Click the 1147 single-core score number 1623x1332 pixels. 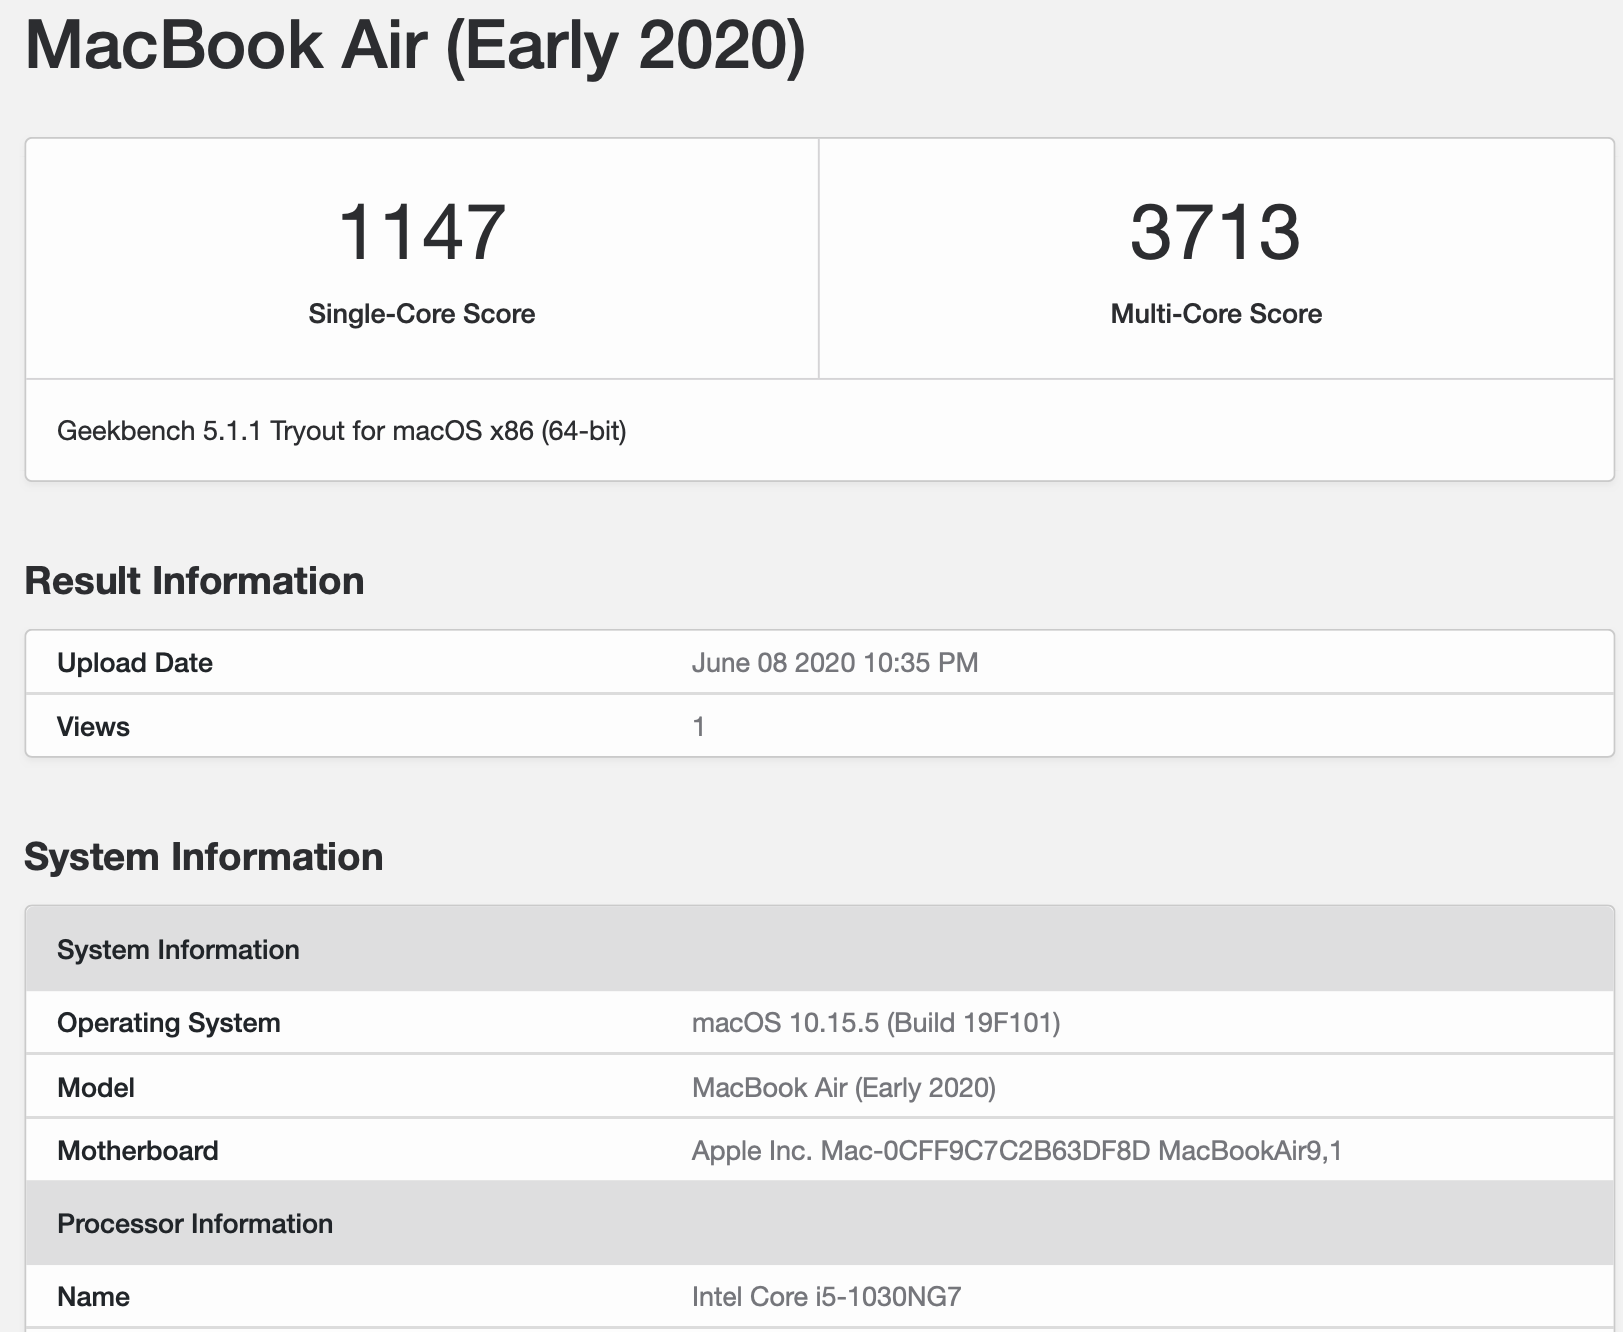(x=421, y=233)
